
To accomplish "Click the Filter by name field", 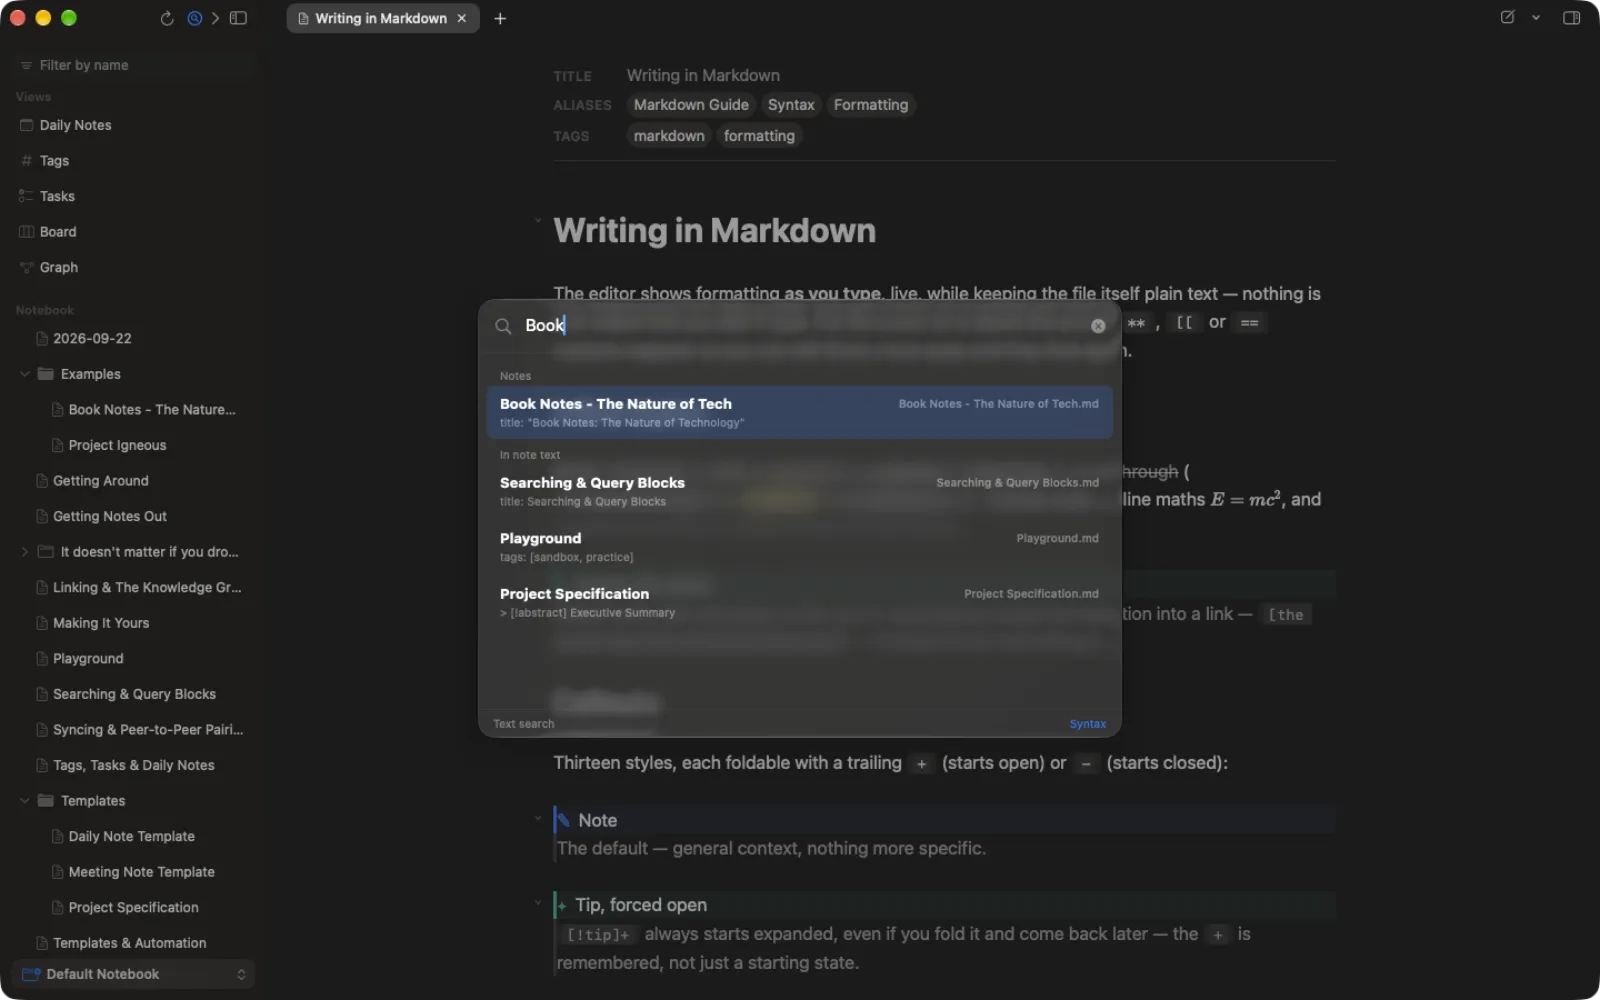I will point(135,65).
